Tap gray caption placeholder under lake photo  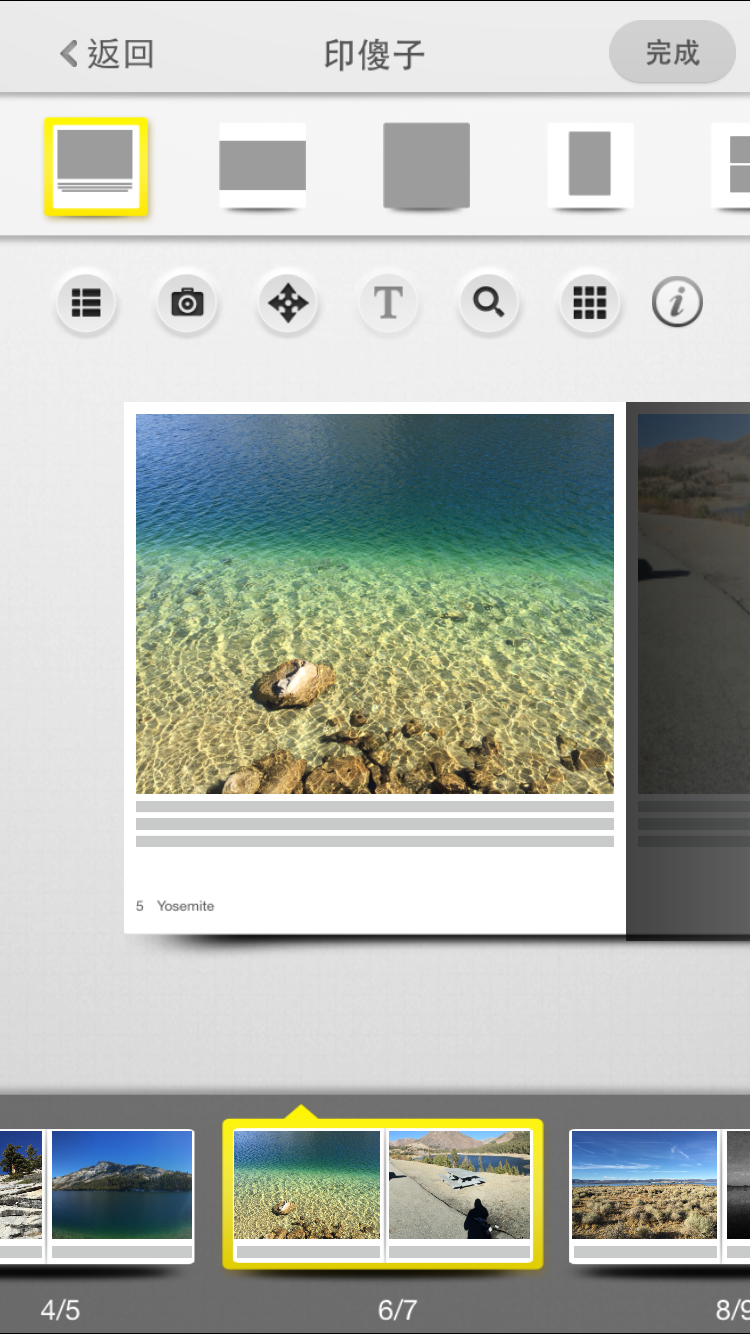375,824
